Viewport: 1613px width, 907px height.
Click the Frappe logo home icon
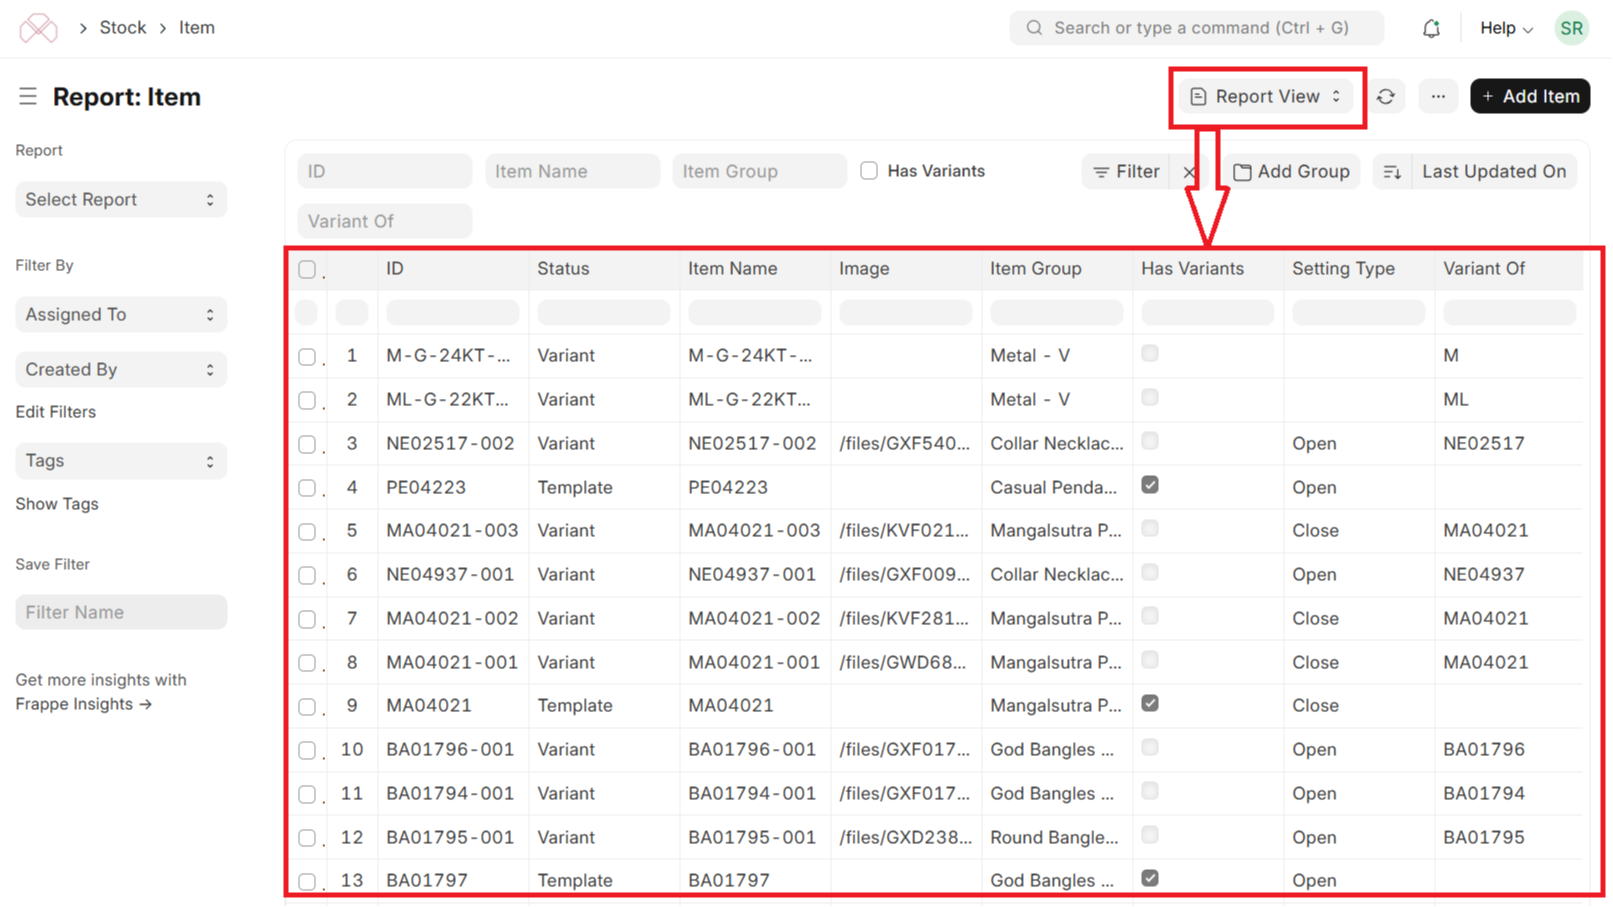pyautogui.click(x=38, y=27)
